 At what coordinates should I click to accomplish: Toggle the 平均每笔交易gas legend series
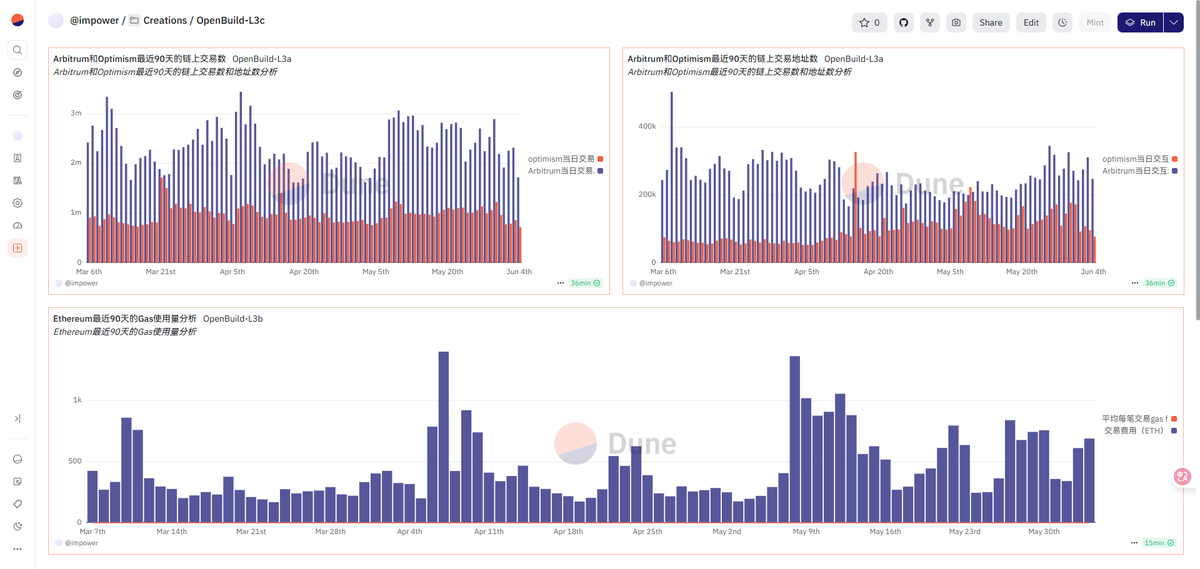click(x=1140, y=418)
